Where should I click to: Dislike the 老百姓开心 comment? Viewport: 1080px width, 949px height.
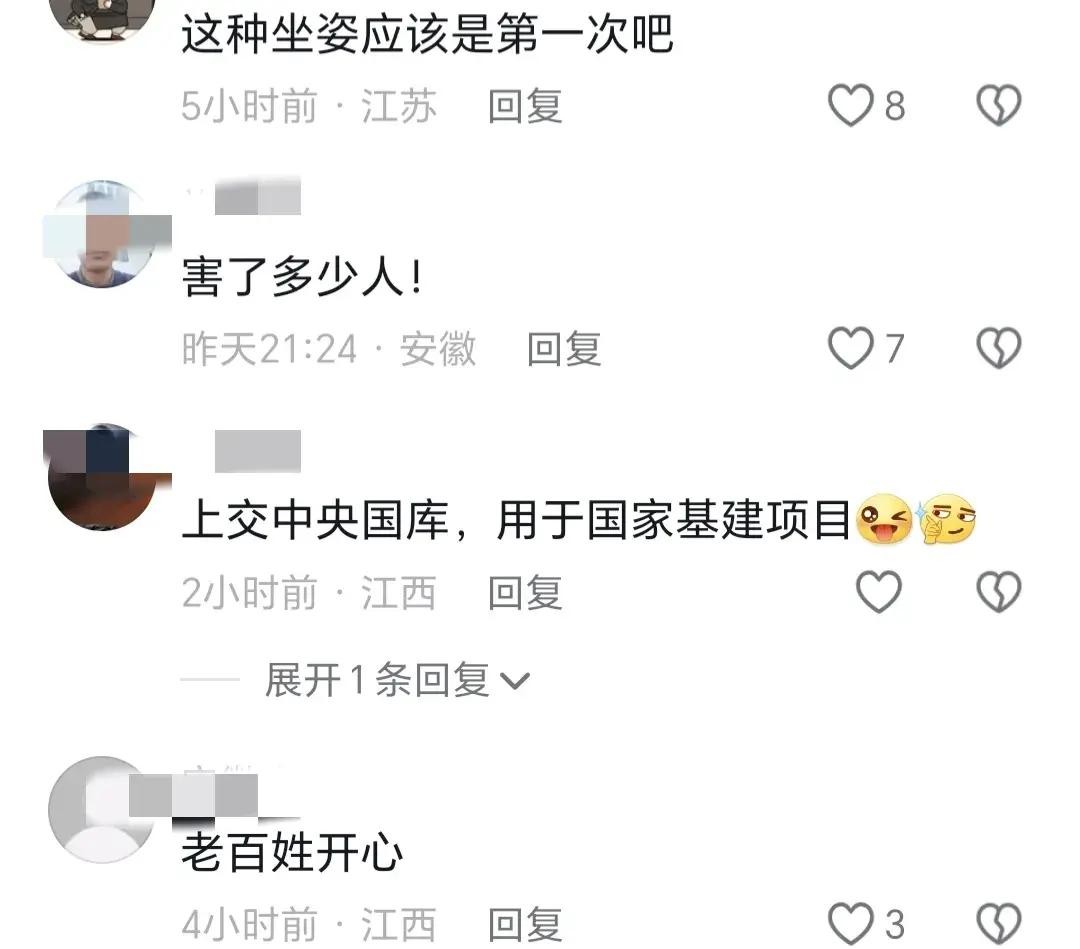999,924
